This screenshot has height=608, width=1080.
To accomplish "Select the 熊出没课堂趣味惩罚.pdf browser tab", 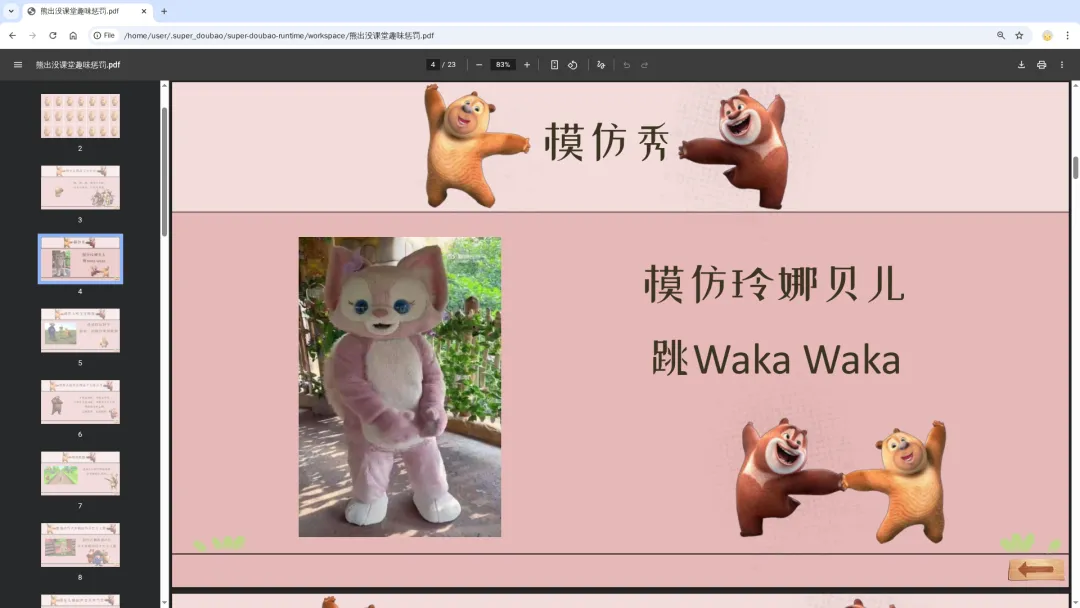I will [87, 11].
